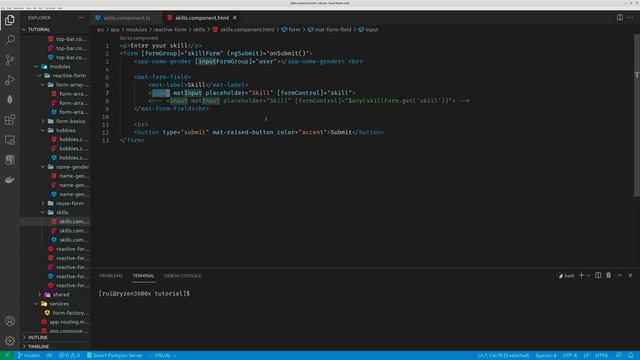Image resolution: width=640 pixels, height=360 pixels.
Task: Close the terminal panel
Action: [630, 276]
